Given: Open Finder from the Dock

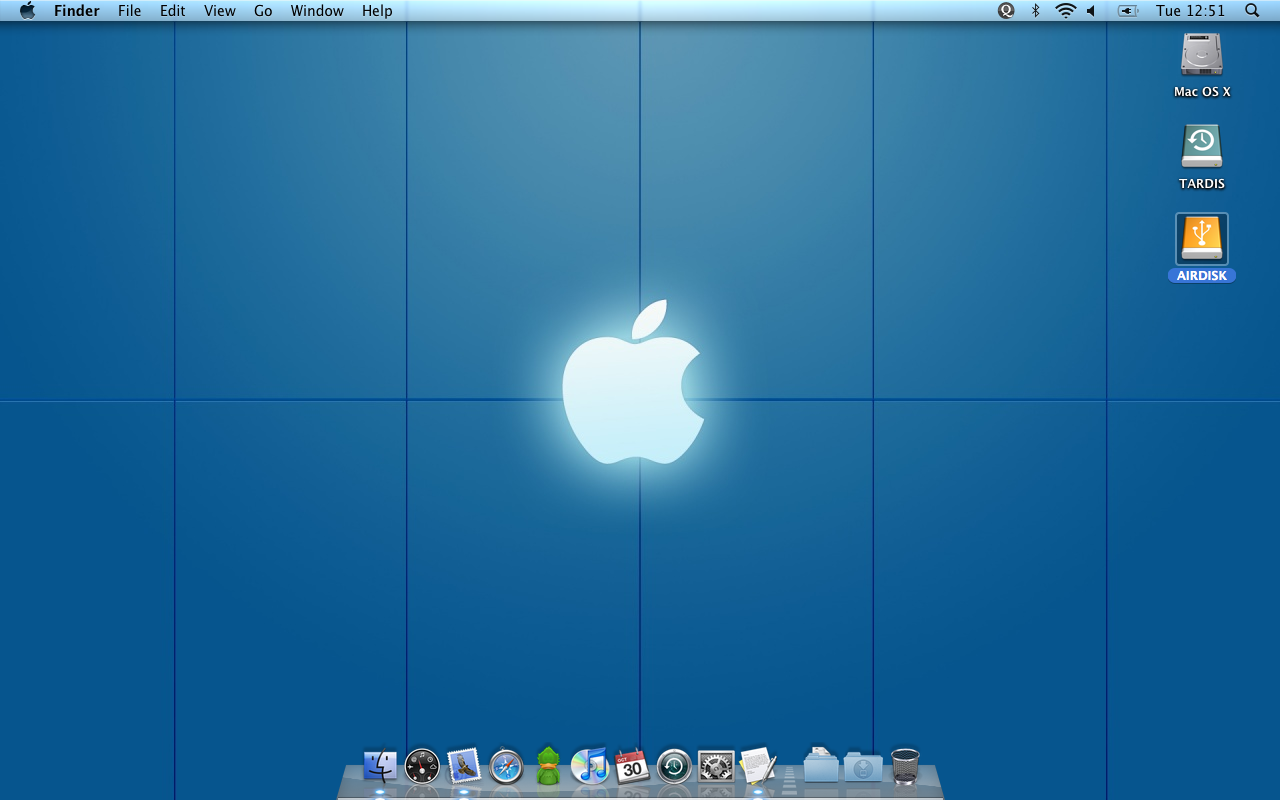Looking at the screenshot, I should 380,766.
